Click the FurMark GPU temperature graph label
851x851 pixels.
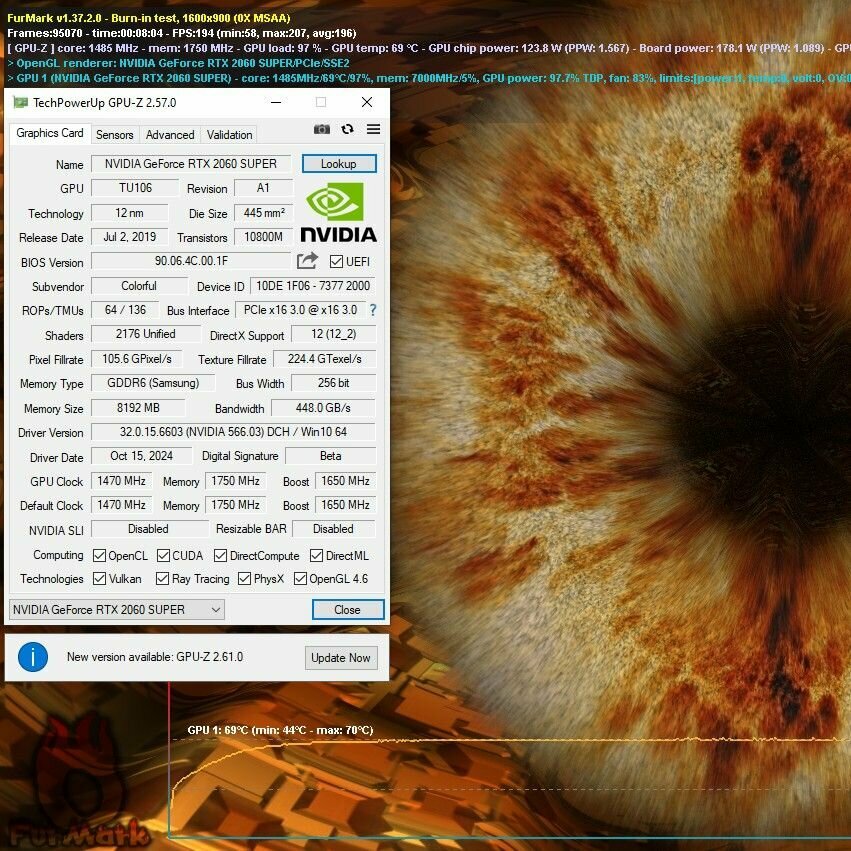coord(280,730)
